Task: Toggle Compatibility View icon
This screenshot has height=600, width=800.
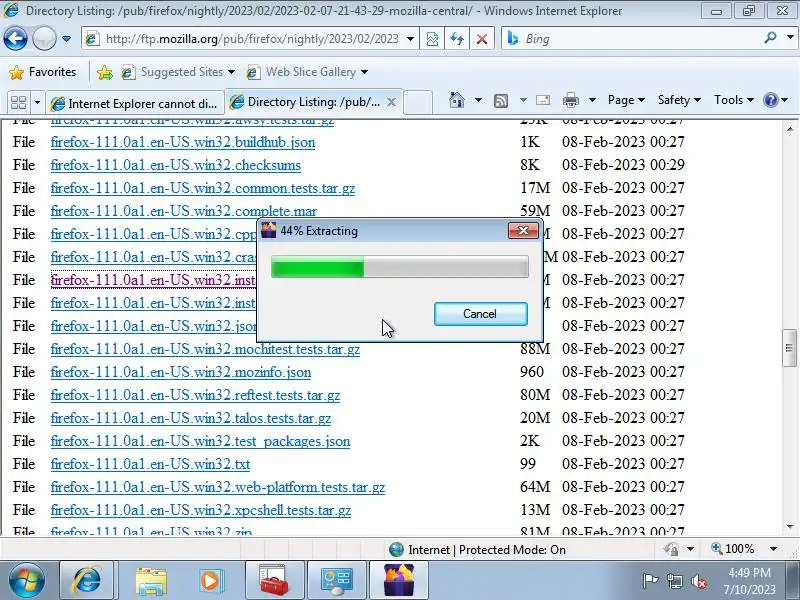Action: click(x=432, y=39)
